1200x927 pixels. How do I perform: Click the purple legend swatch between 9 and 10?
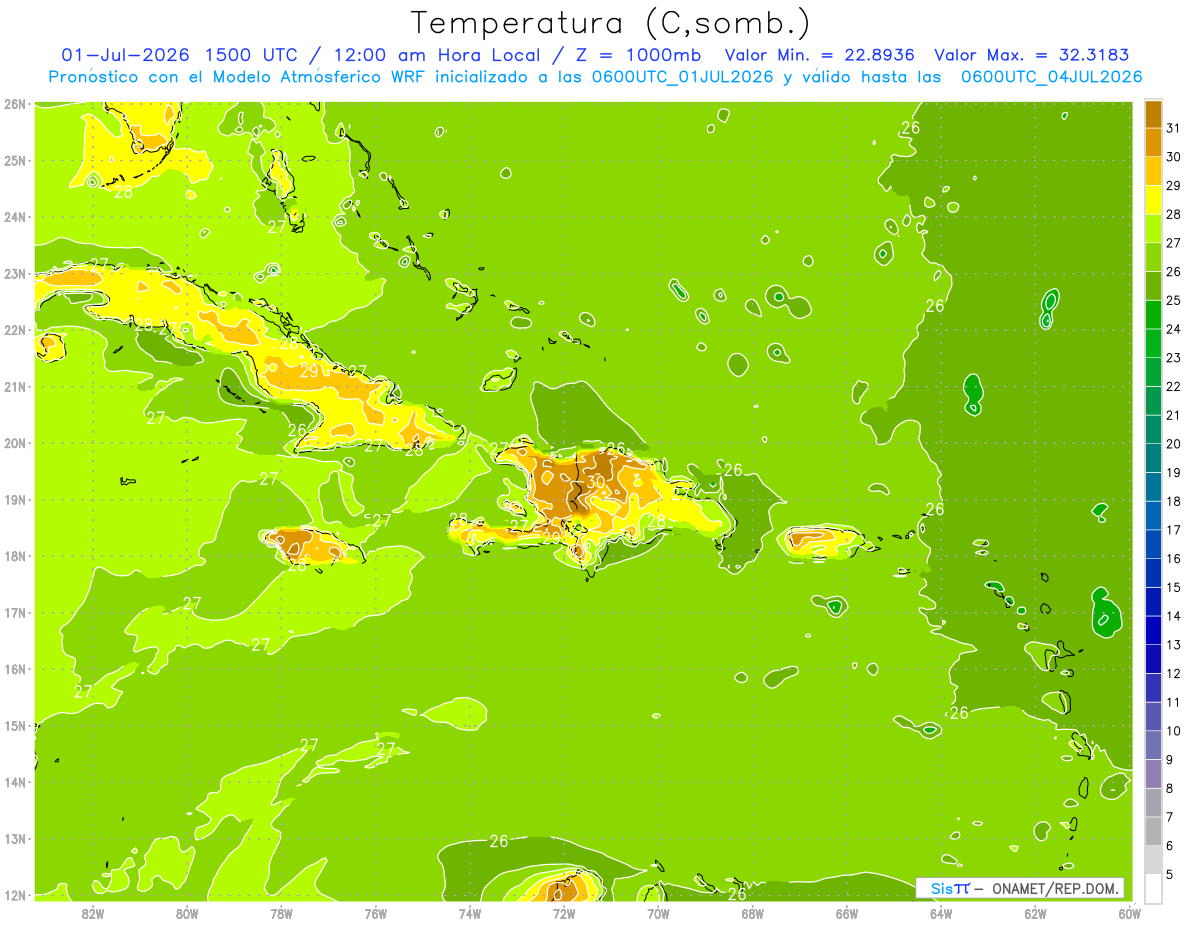[x=1153, y=745]
